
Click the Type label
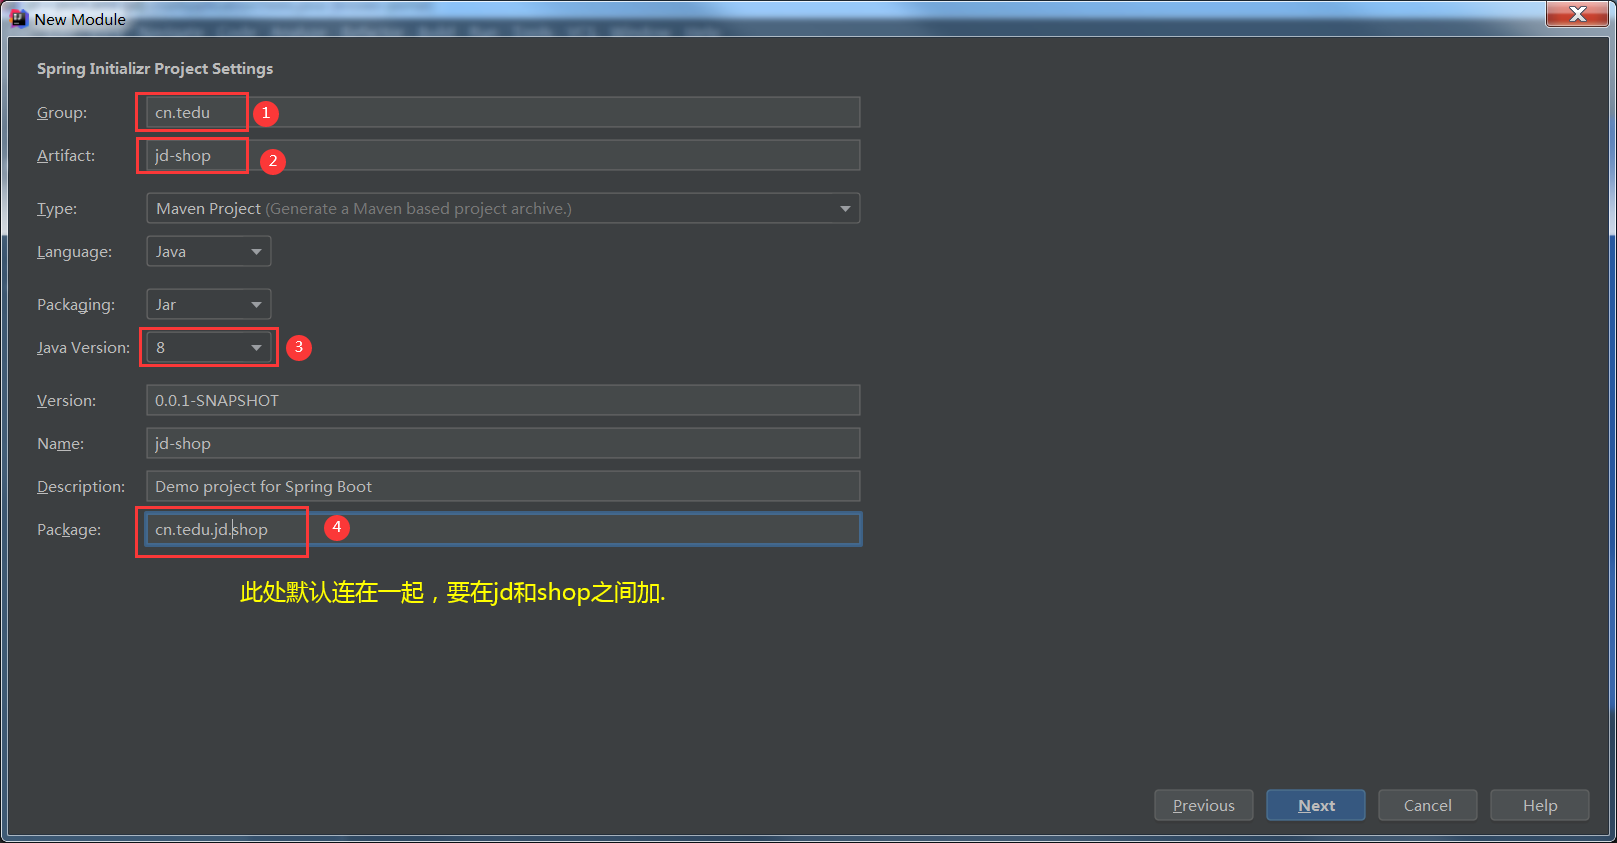[x=57, y=208]
